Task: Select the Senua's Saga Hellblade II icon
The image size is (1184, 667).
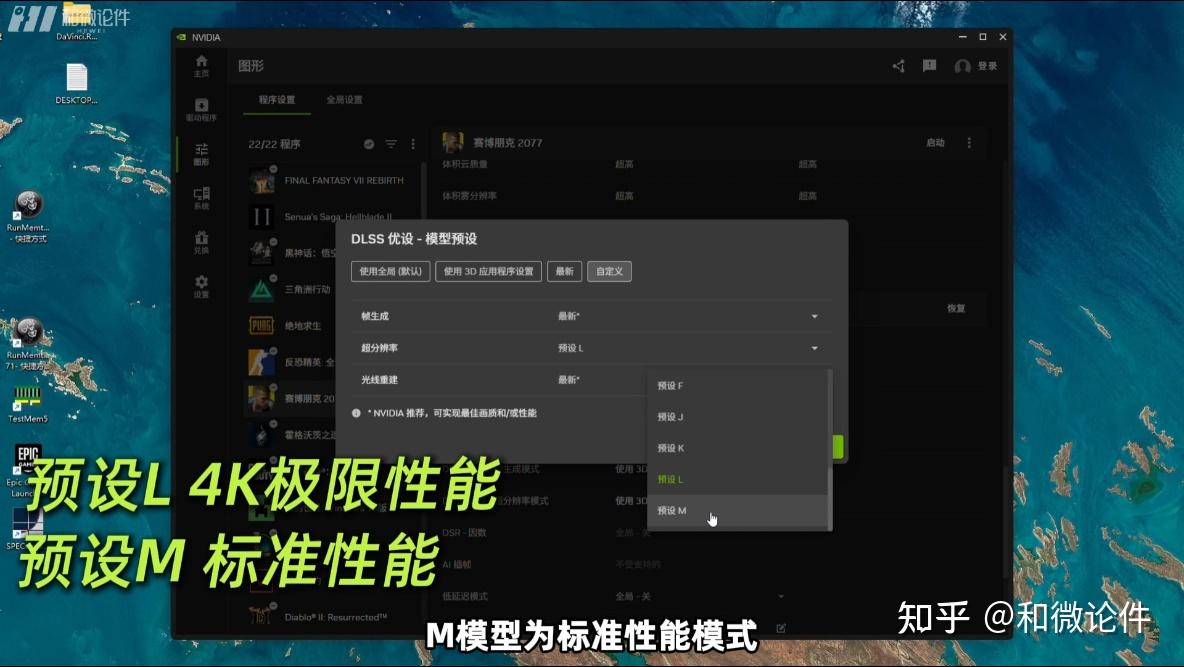Action: pos(262,218)
